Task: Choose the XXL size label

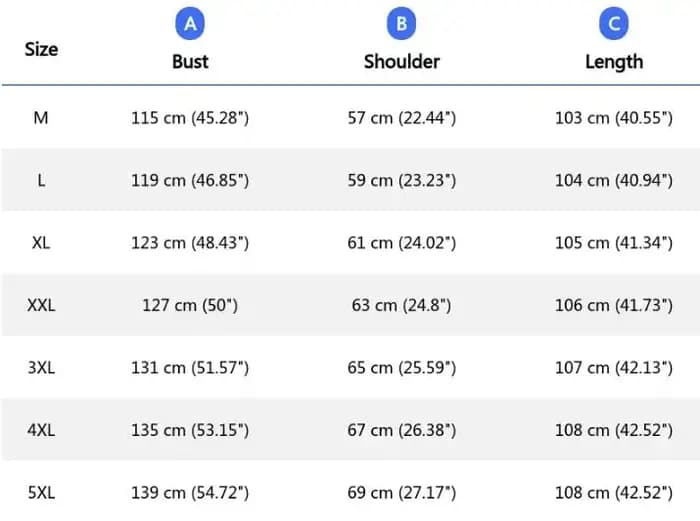Action: click(x=41, y=305)
